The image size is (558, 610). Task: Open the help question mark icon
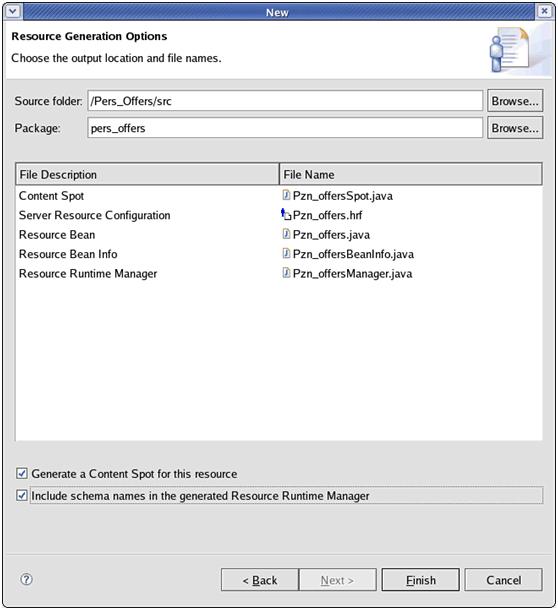coord(26,579)
